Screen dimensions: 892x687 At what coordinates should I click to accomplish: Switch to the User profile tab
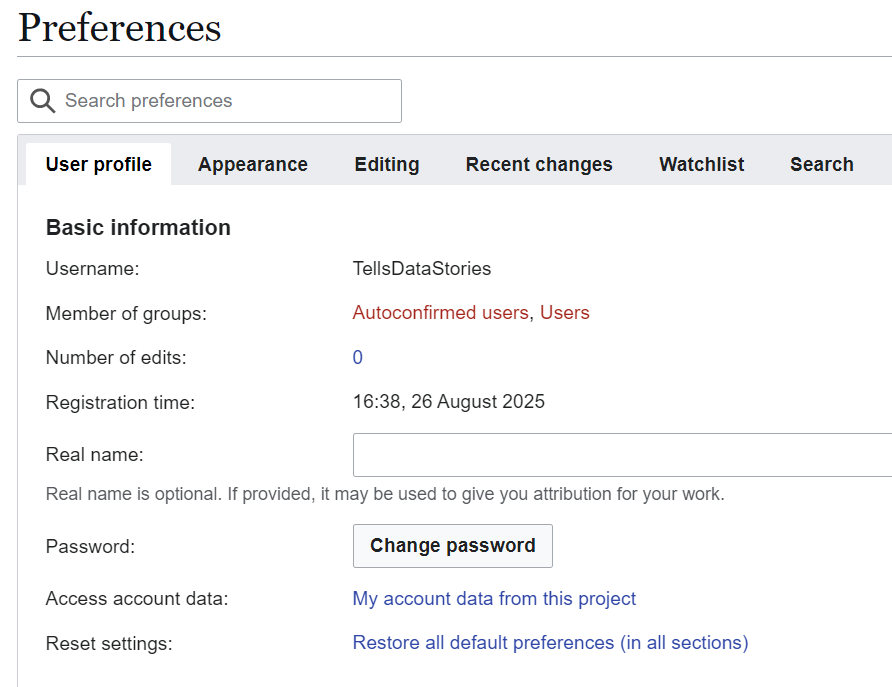pyautogui.click(x=99, y=165)
